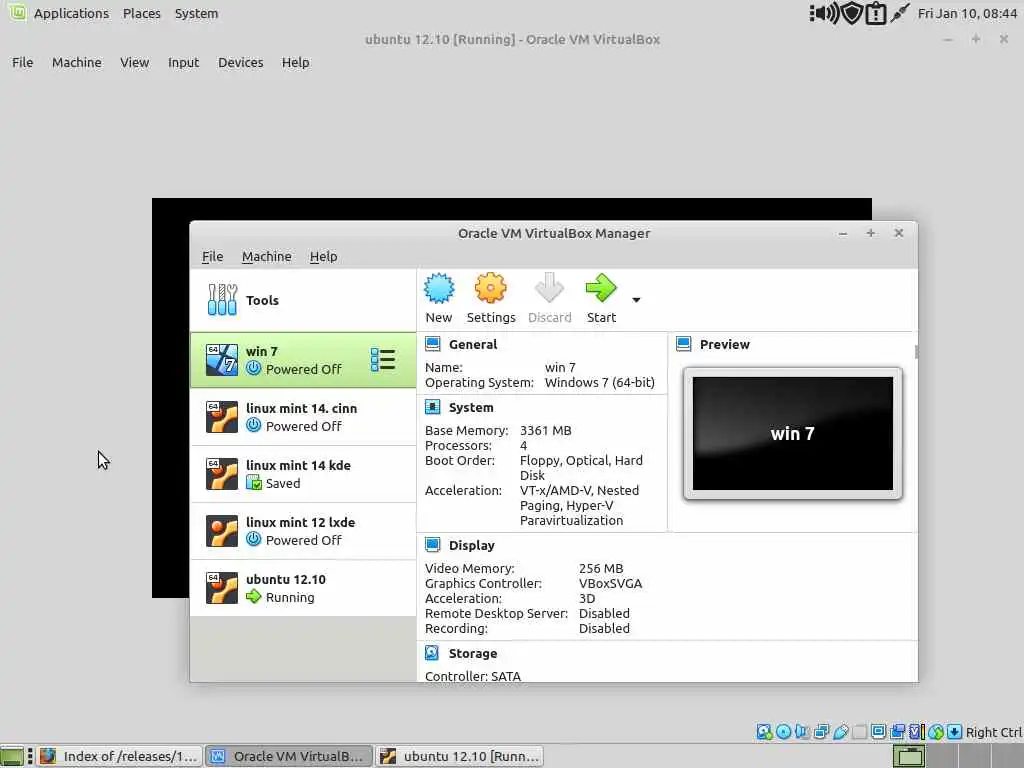1024x768 pixels.
Task: Switch to ubuntu 12.10 [Running] taskbar button
Action: click(460, 756)
